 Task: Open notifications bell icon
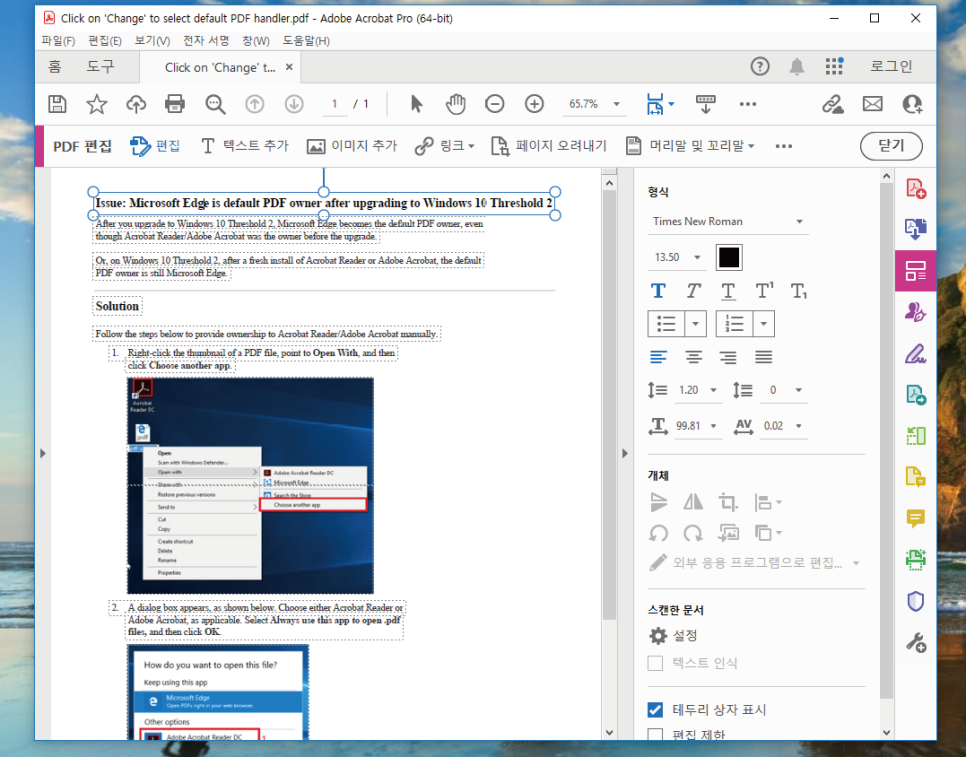tap(797, 66)
